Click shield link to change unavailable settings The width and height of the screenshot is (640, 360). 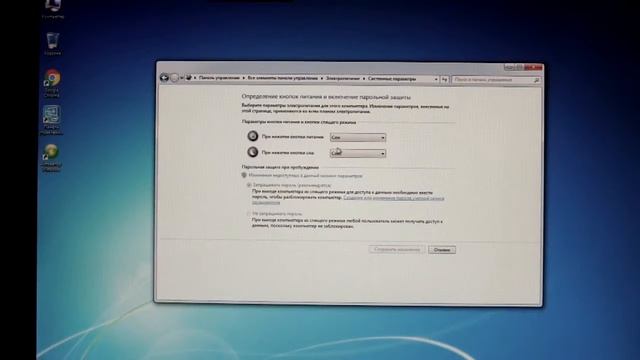click(x=302, y=176)
